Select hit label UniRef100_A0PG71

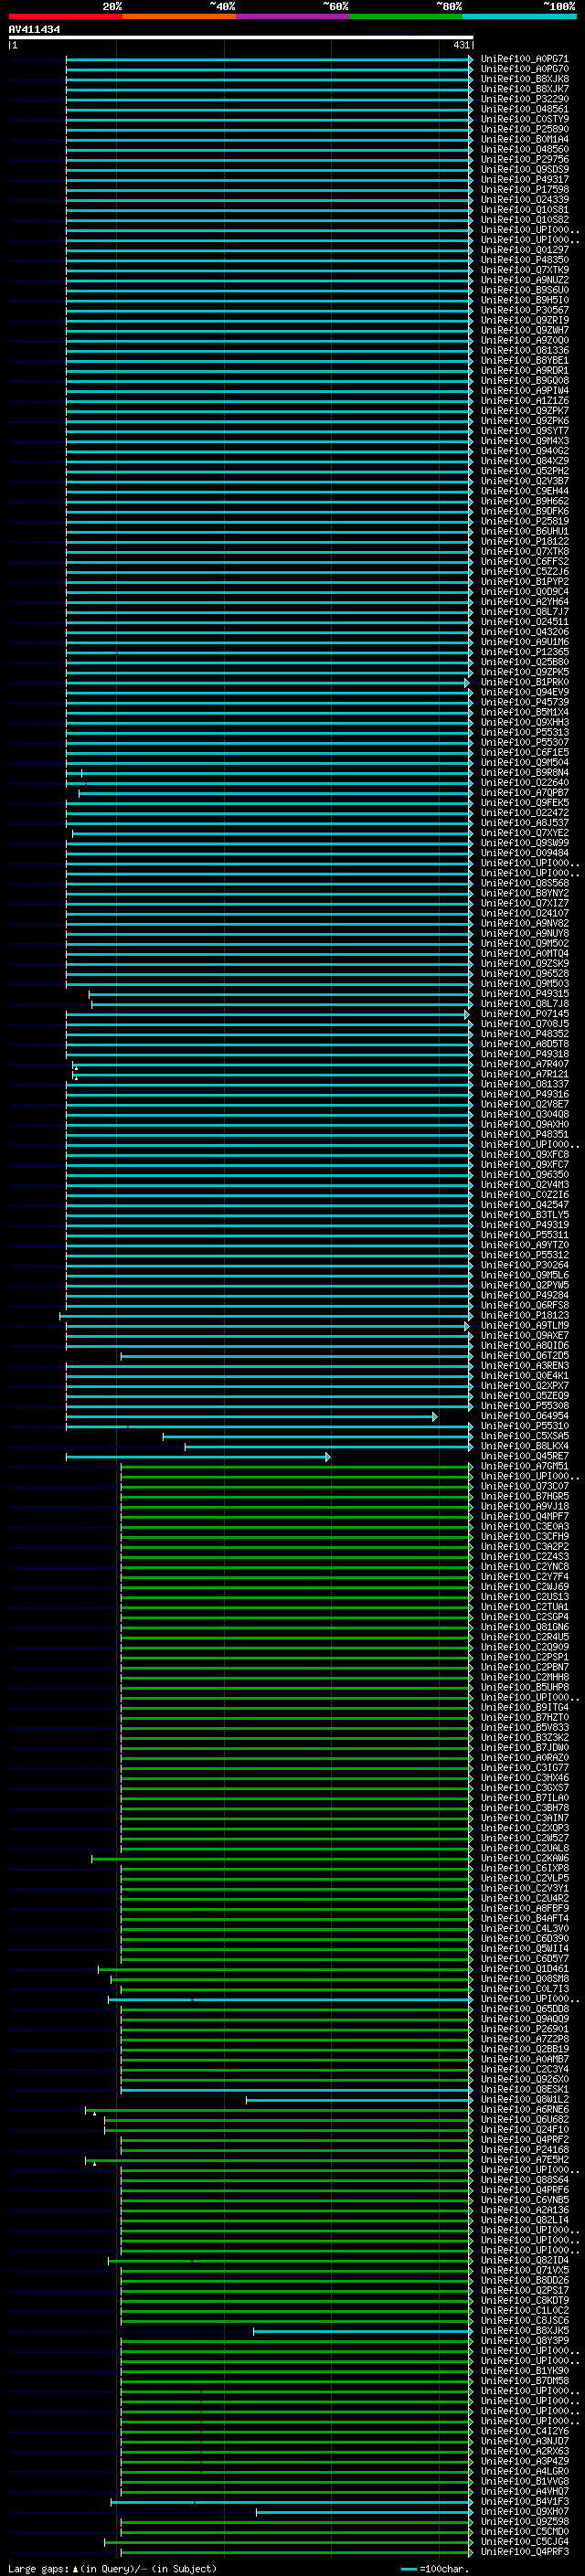[525, 59]
